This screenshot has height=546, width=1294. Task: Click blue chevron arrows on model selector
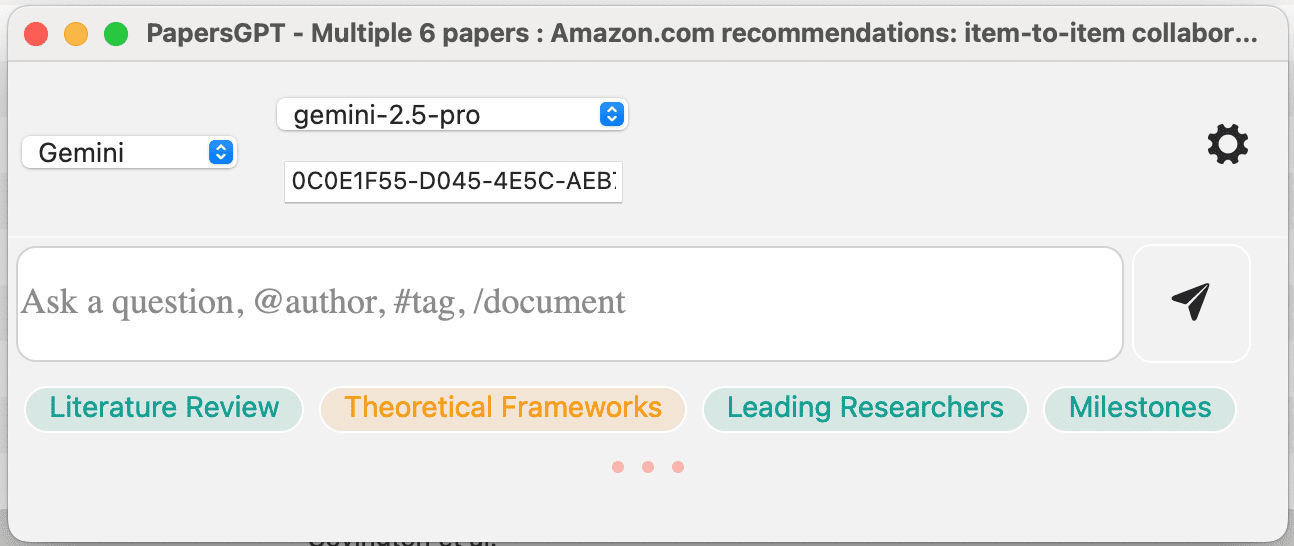click(x=611, y=114)
